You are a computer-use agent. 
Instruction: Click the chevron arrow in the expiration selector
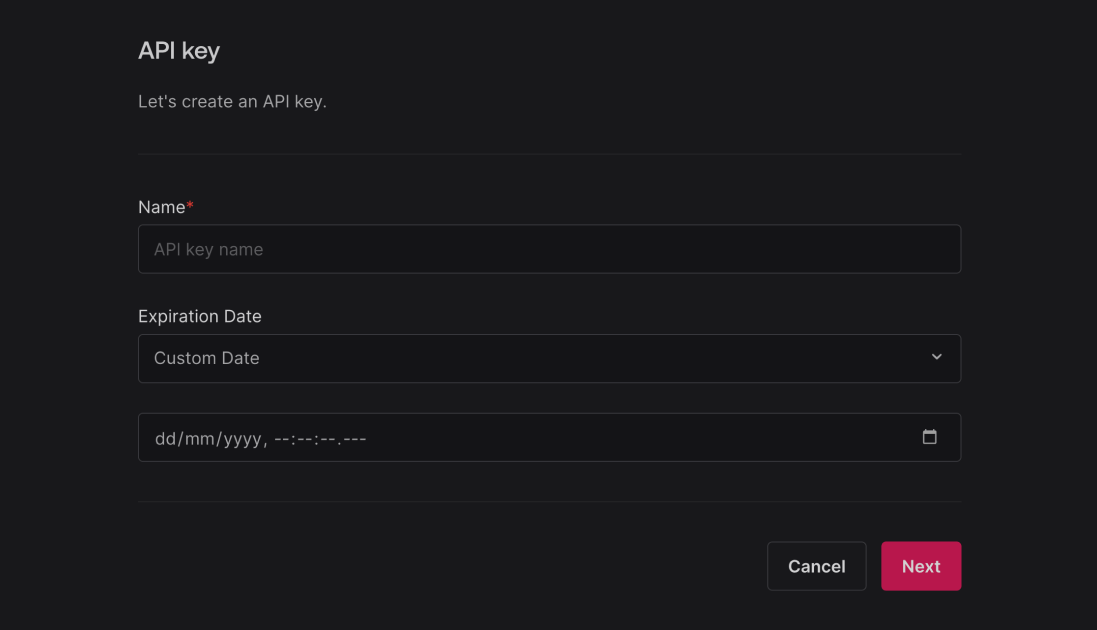click(936, 357)
